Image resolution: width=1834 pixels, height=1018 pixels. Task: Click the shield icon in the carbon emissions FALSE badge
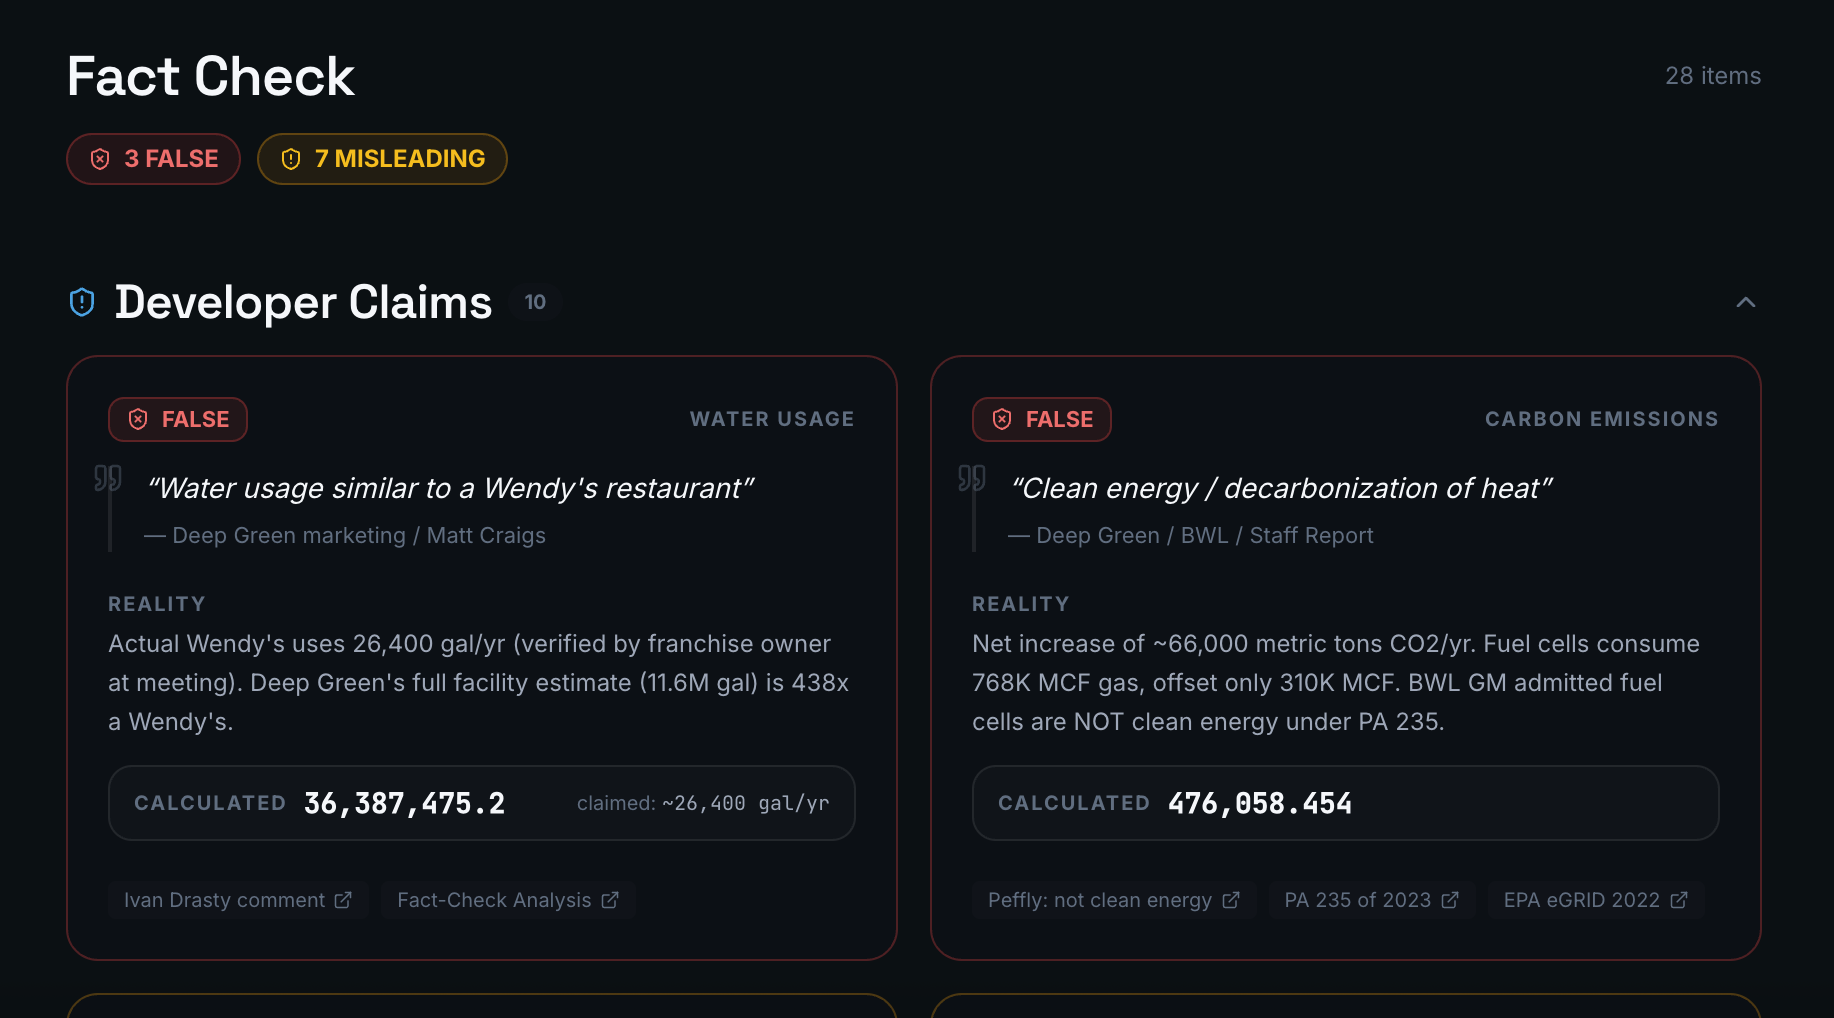[x=1003, y=419]
